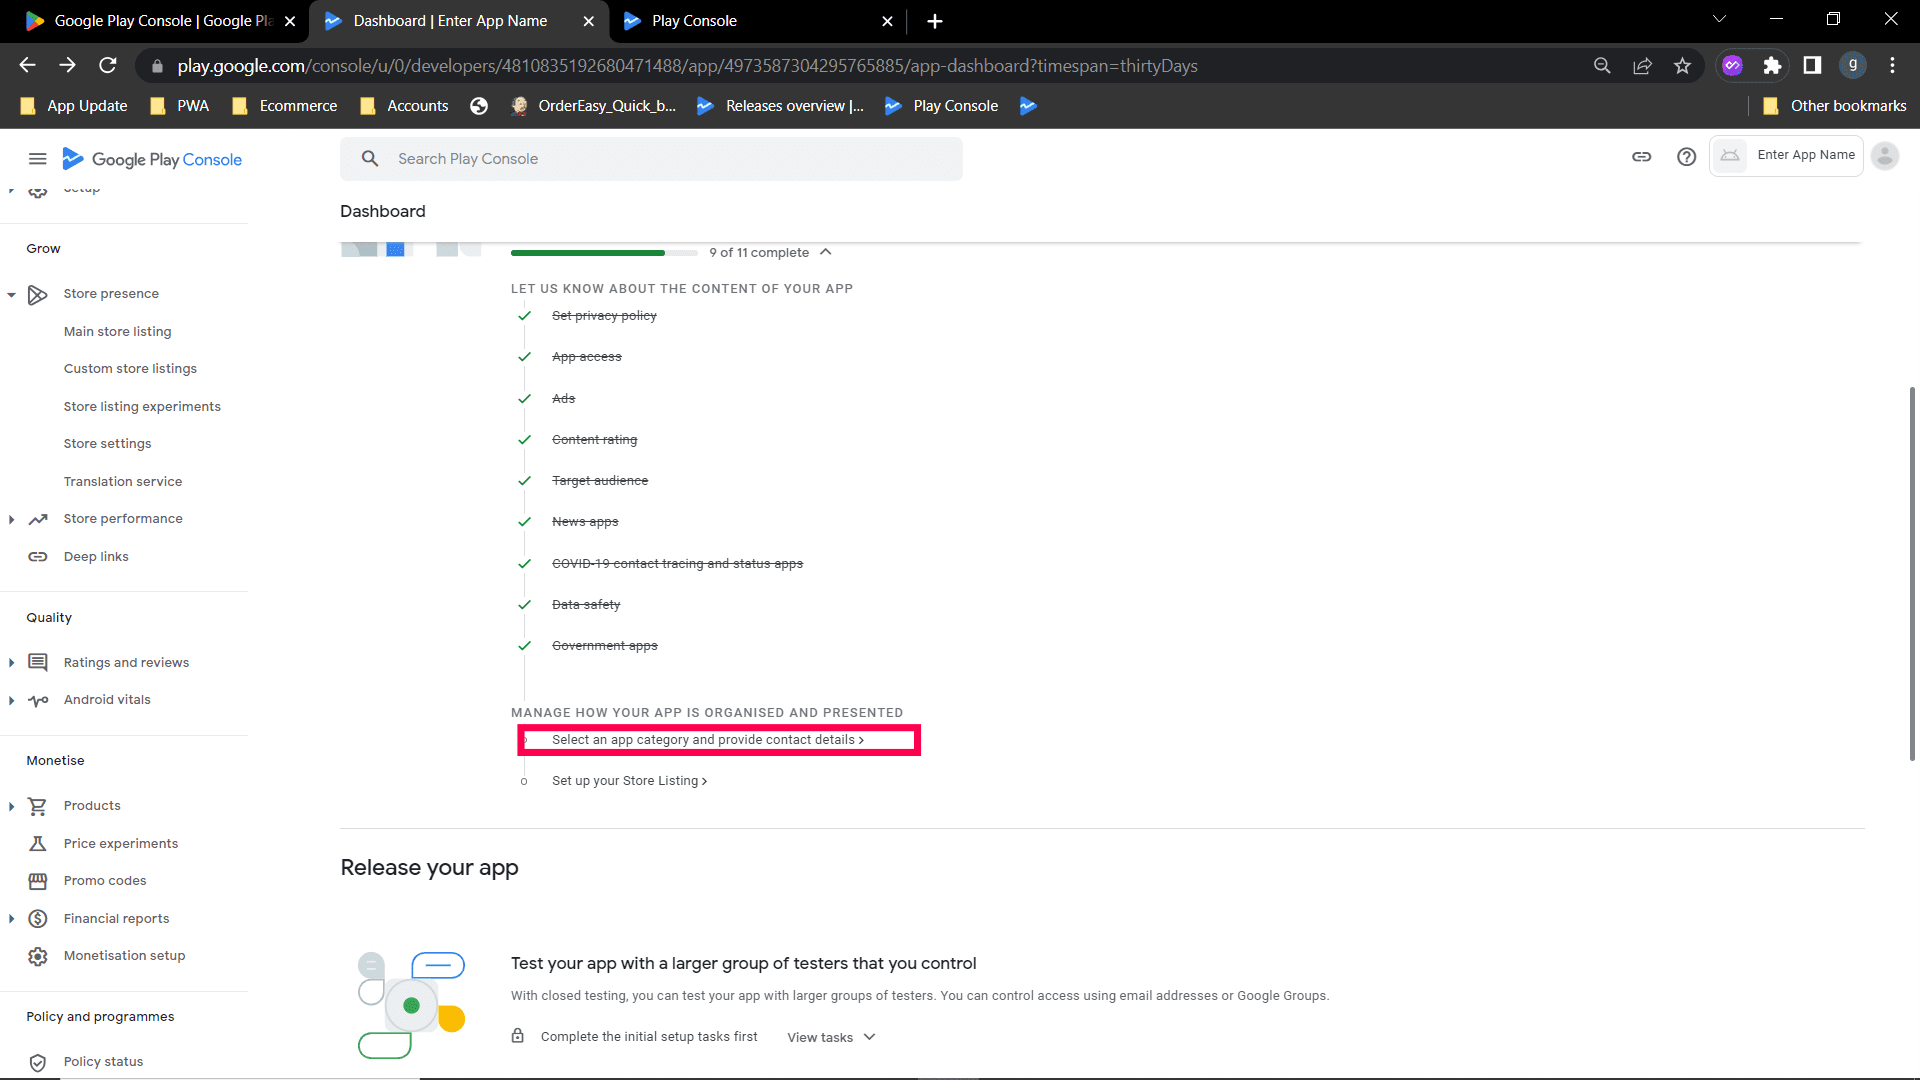Open the Policy status shield icon

point(38,1062)
